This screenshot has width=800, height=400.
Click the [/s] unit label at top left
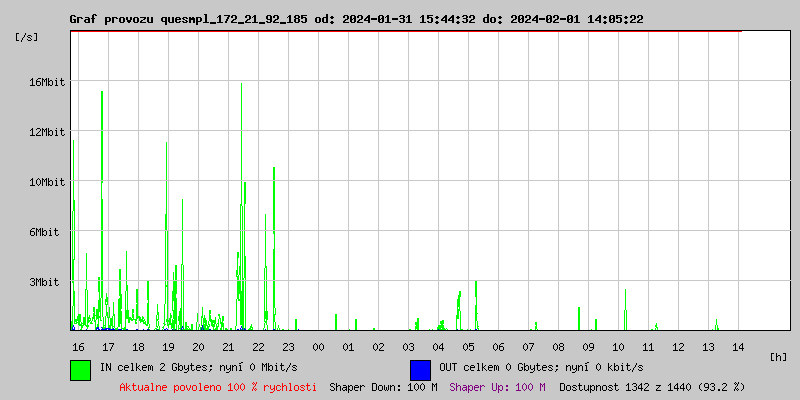tap(28, 37)
